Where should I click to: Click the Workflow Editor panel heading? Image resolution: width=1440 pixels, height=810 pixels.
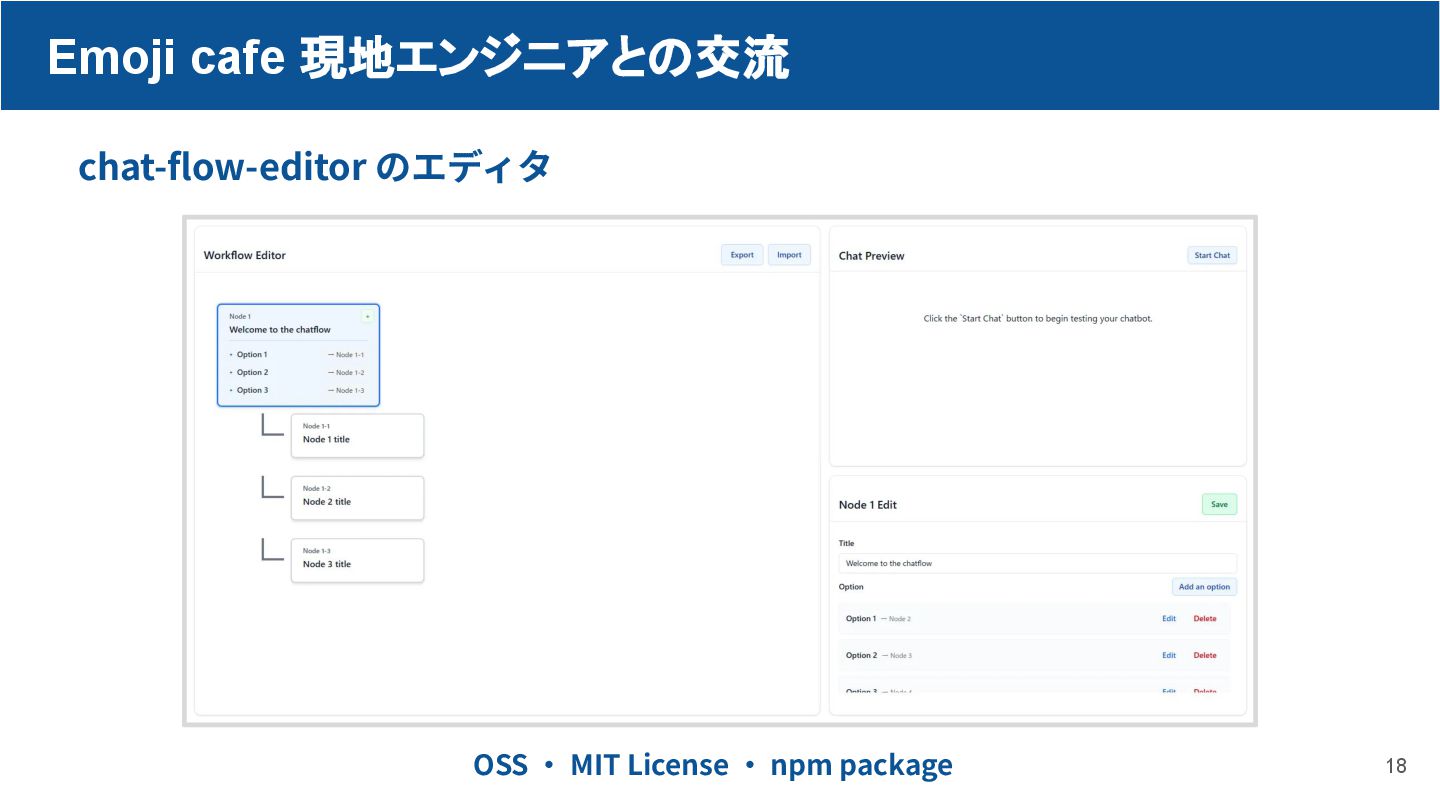pos(245,255)
